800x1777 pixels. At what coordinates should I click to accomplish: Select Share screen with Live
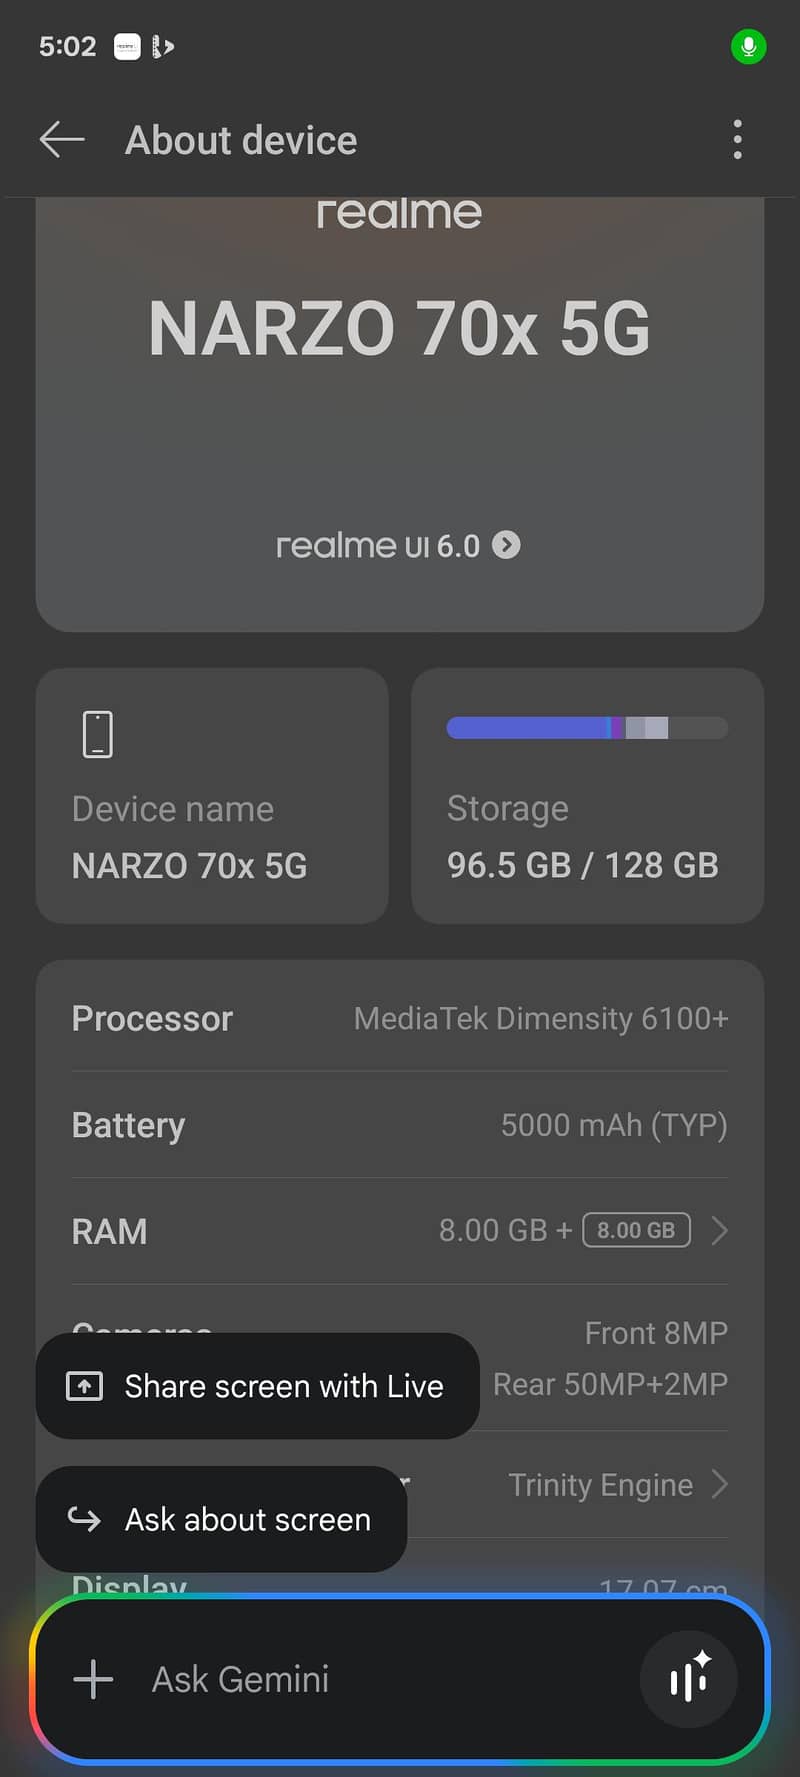point(283,1386)
